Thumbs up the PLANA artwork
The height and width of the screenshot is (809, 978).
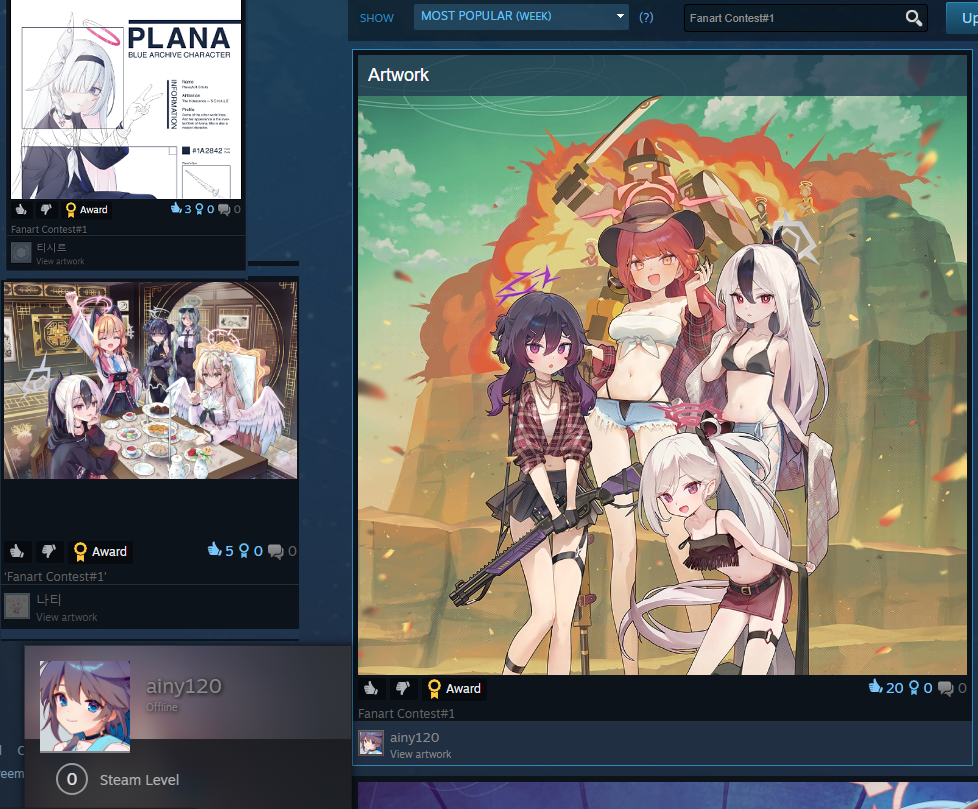pos(21,210)
